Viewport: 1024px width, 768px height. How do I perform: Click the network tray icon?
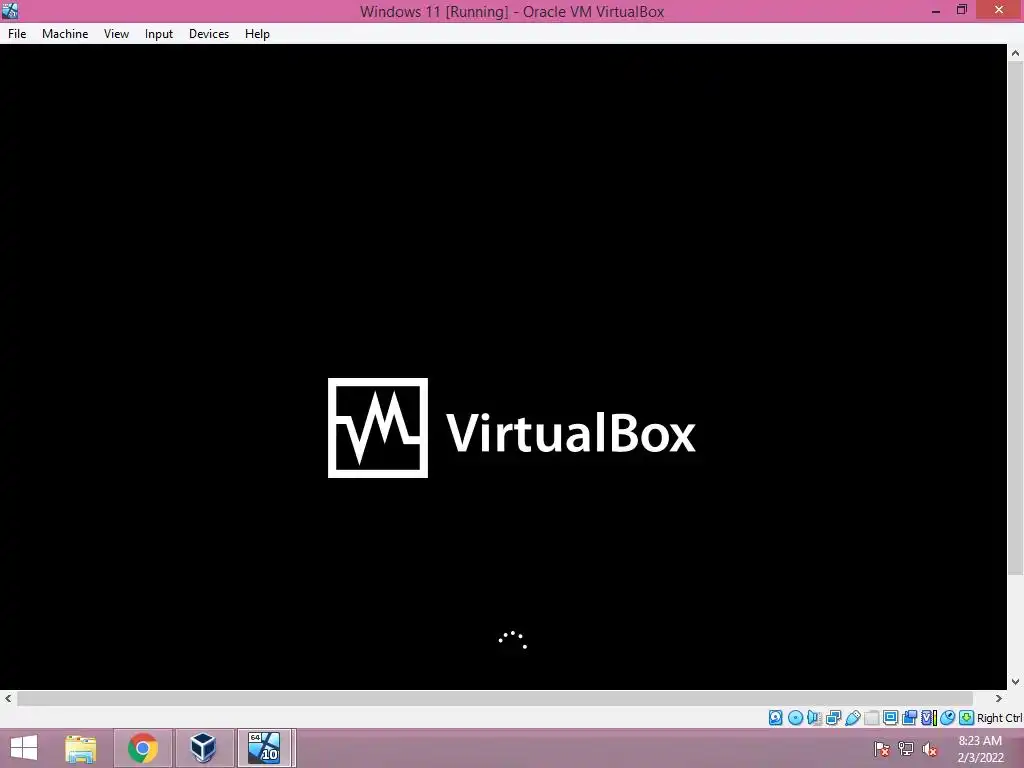click(906, 749)
